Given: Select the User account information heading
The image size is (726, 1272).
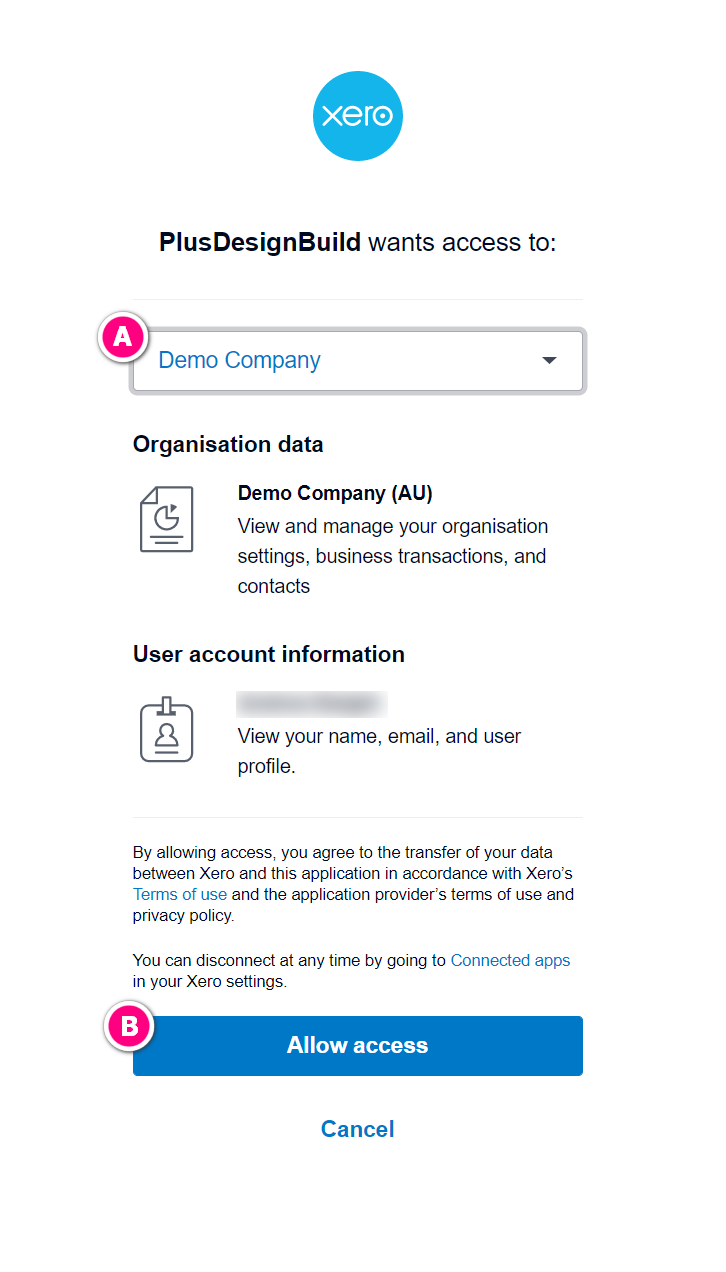Looking at the screenshot, I should click(269, 654).
